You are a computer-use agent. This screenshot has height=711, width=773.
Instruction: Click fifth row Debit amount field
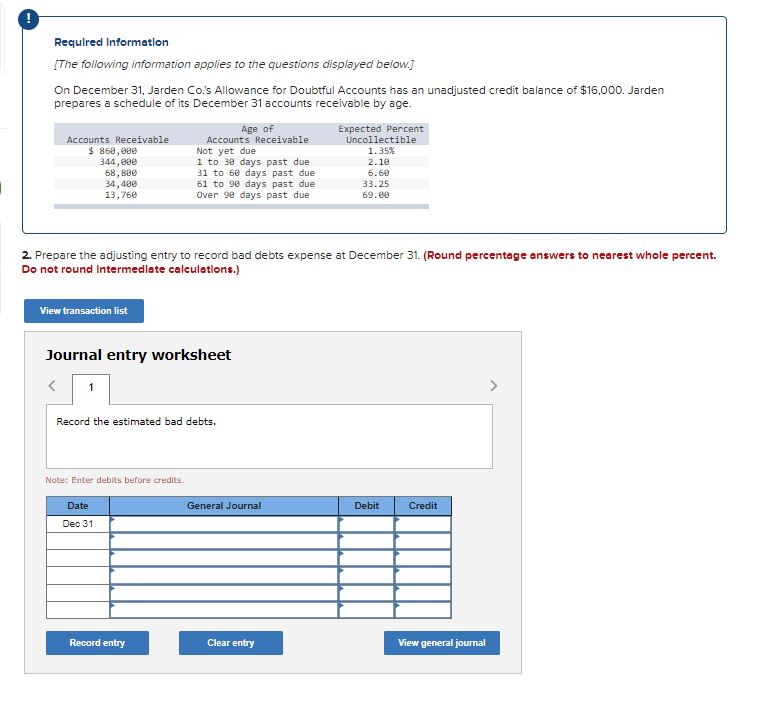[x=366, y=593]
